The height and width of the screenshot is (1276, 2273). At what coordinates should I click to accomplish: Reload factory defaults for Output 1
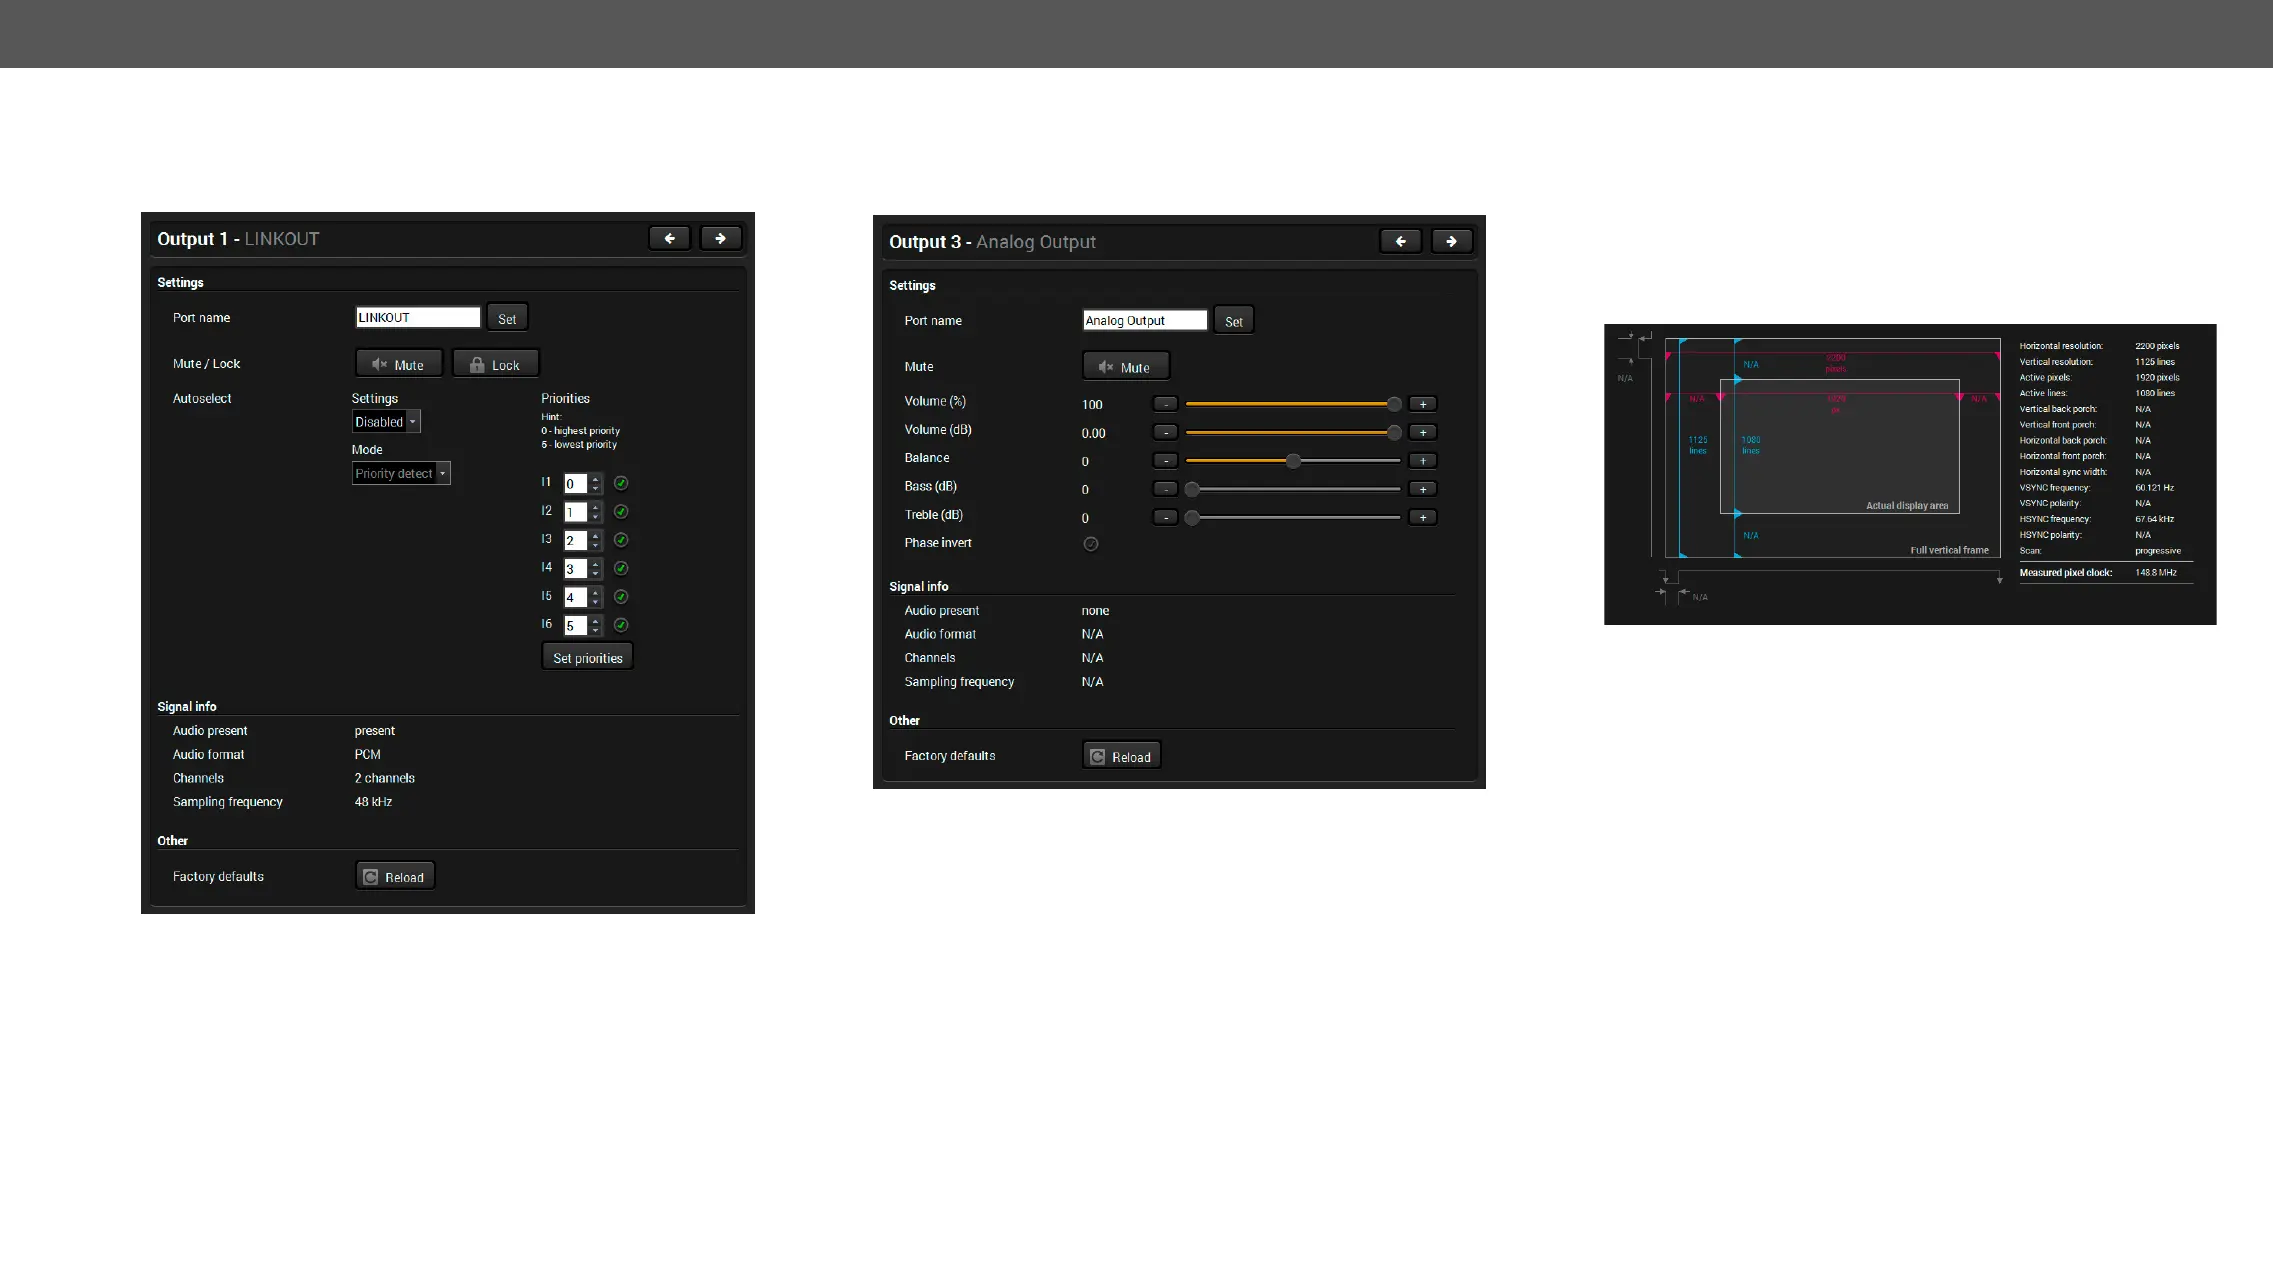pos(395,876)
